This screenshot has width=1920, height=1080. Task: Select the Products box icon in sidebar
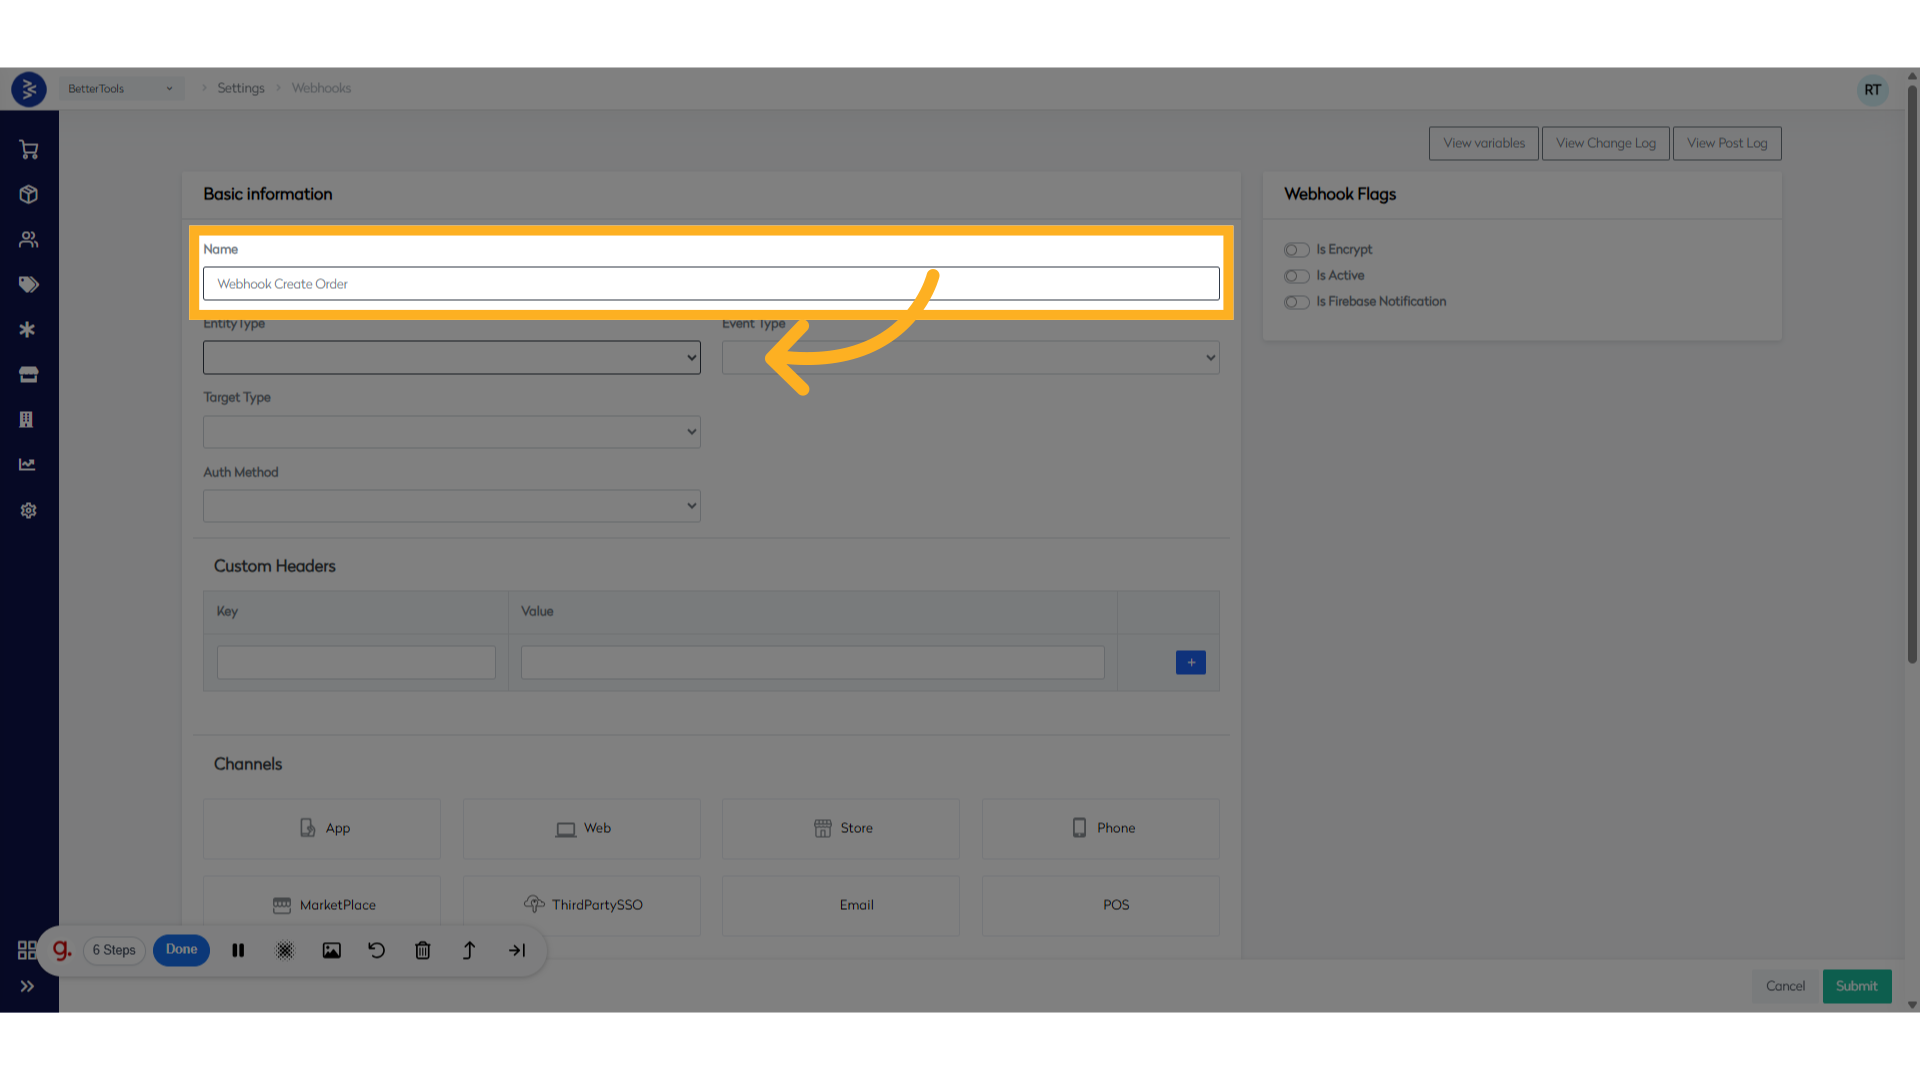click(28, 194)
